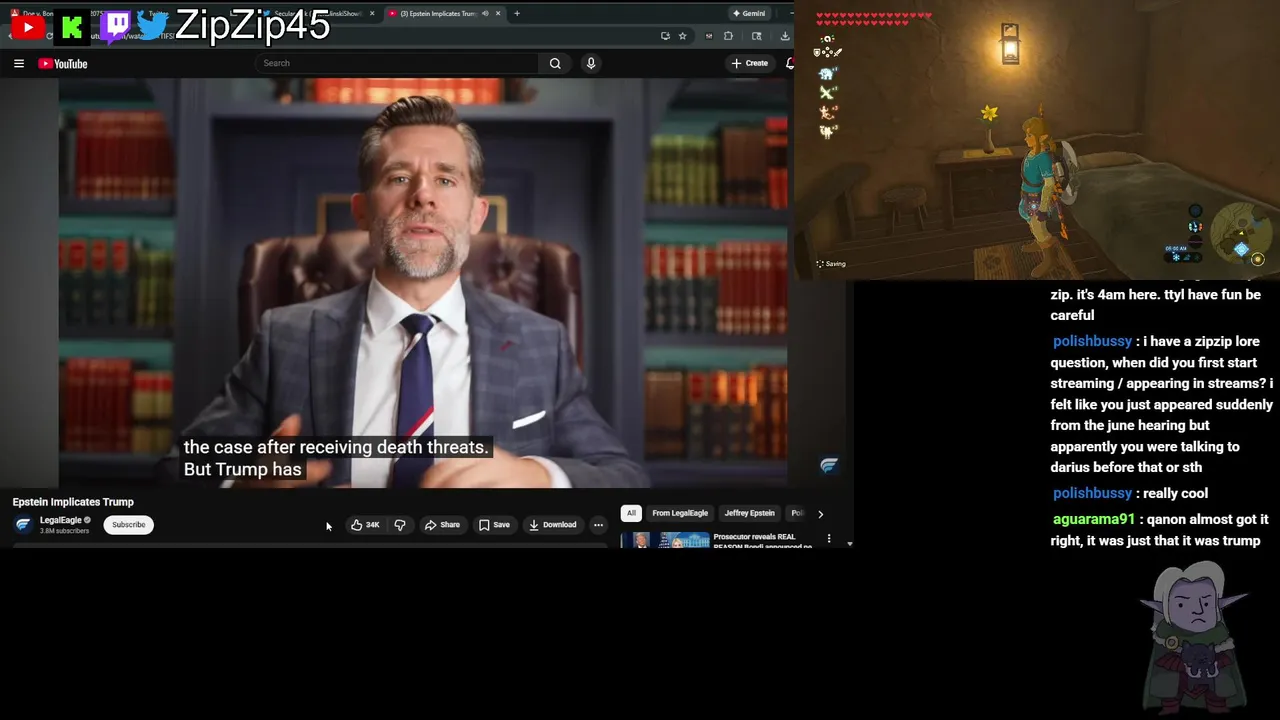Click the Twitch logo in the overlay

coord(115,26)
